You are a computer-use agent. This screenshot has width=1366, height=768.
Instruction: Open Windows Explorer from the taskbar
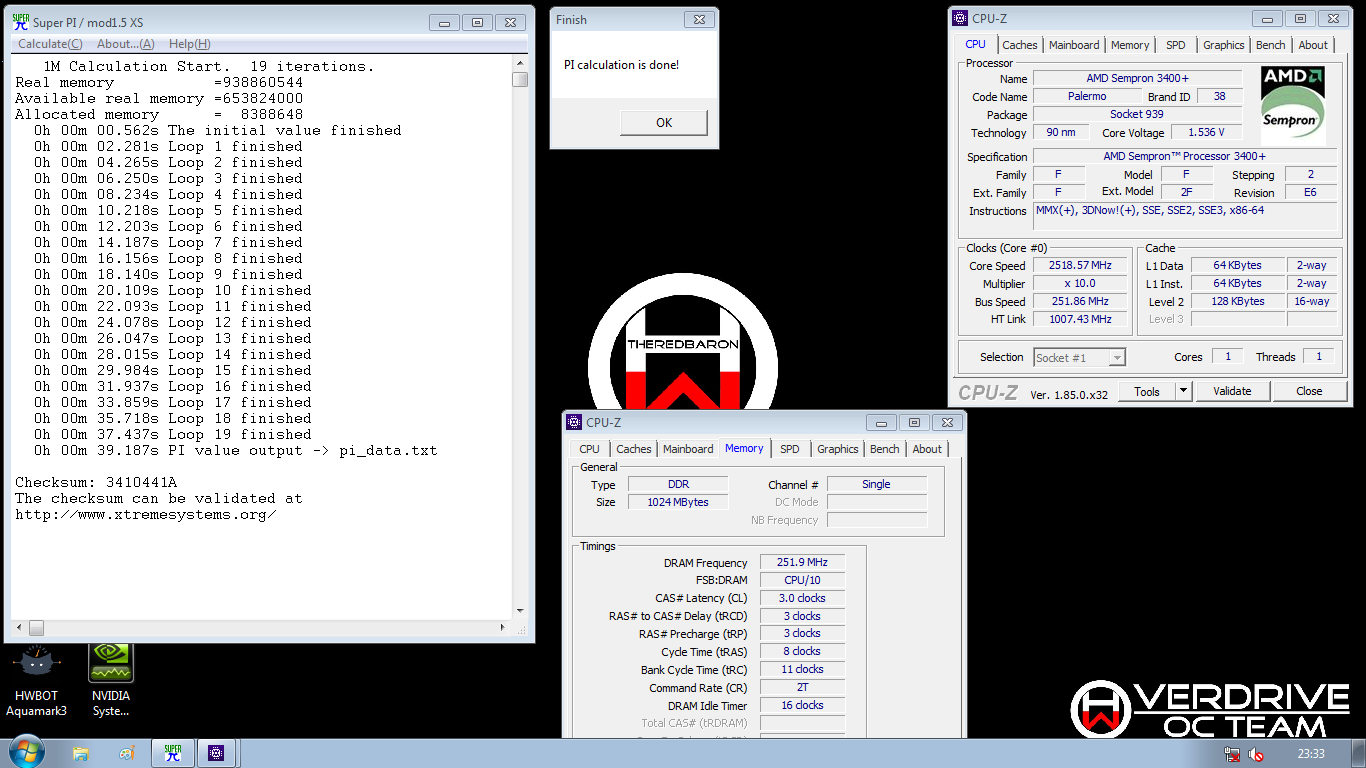click(82, 753)
